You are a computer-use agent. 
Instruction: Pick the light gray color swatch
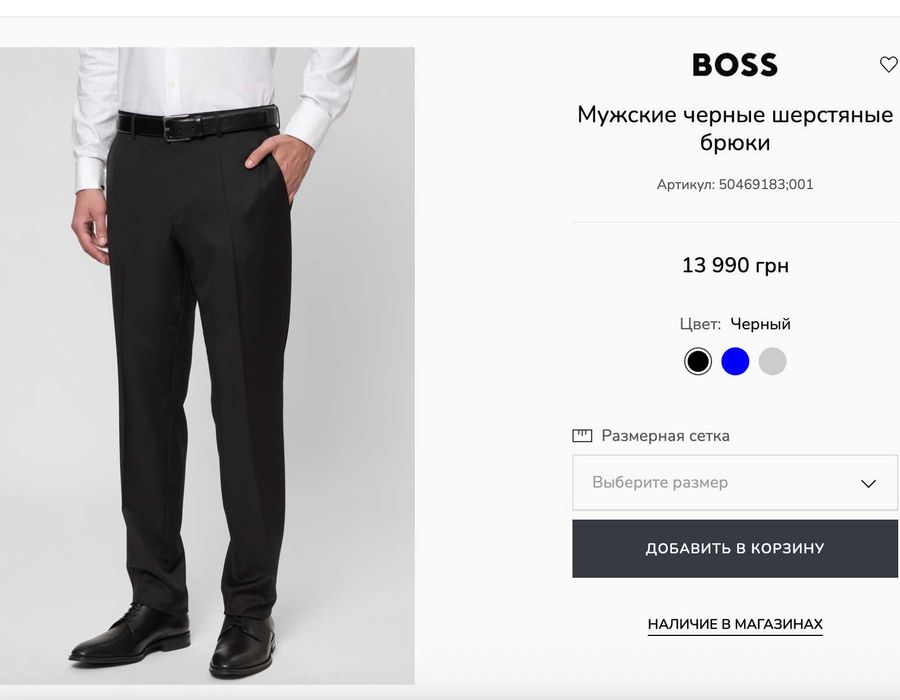point(772,361)
